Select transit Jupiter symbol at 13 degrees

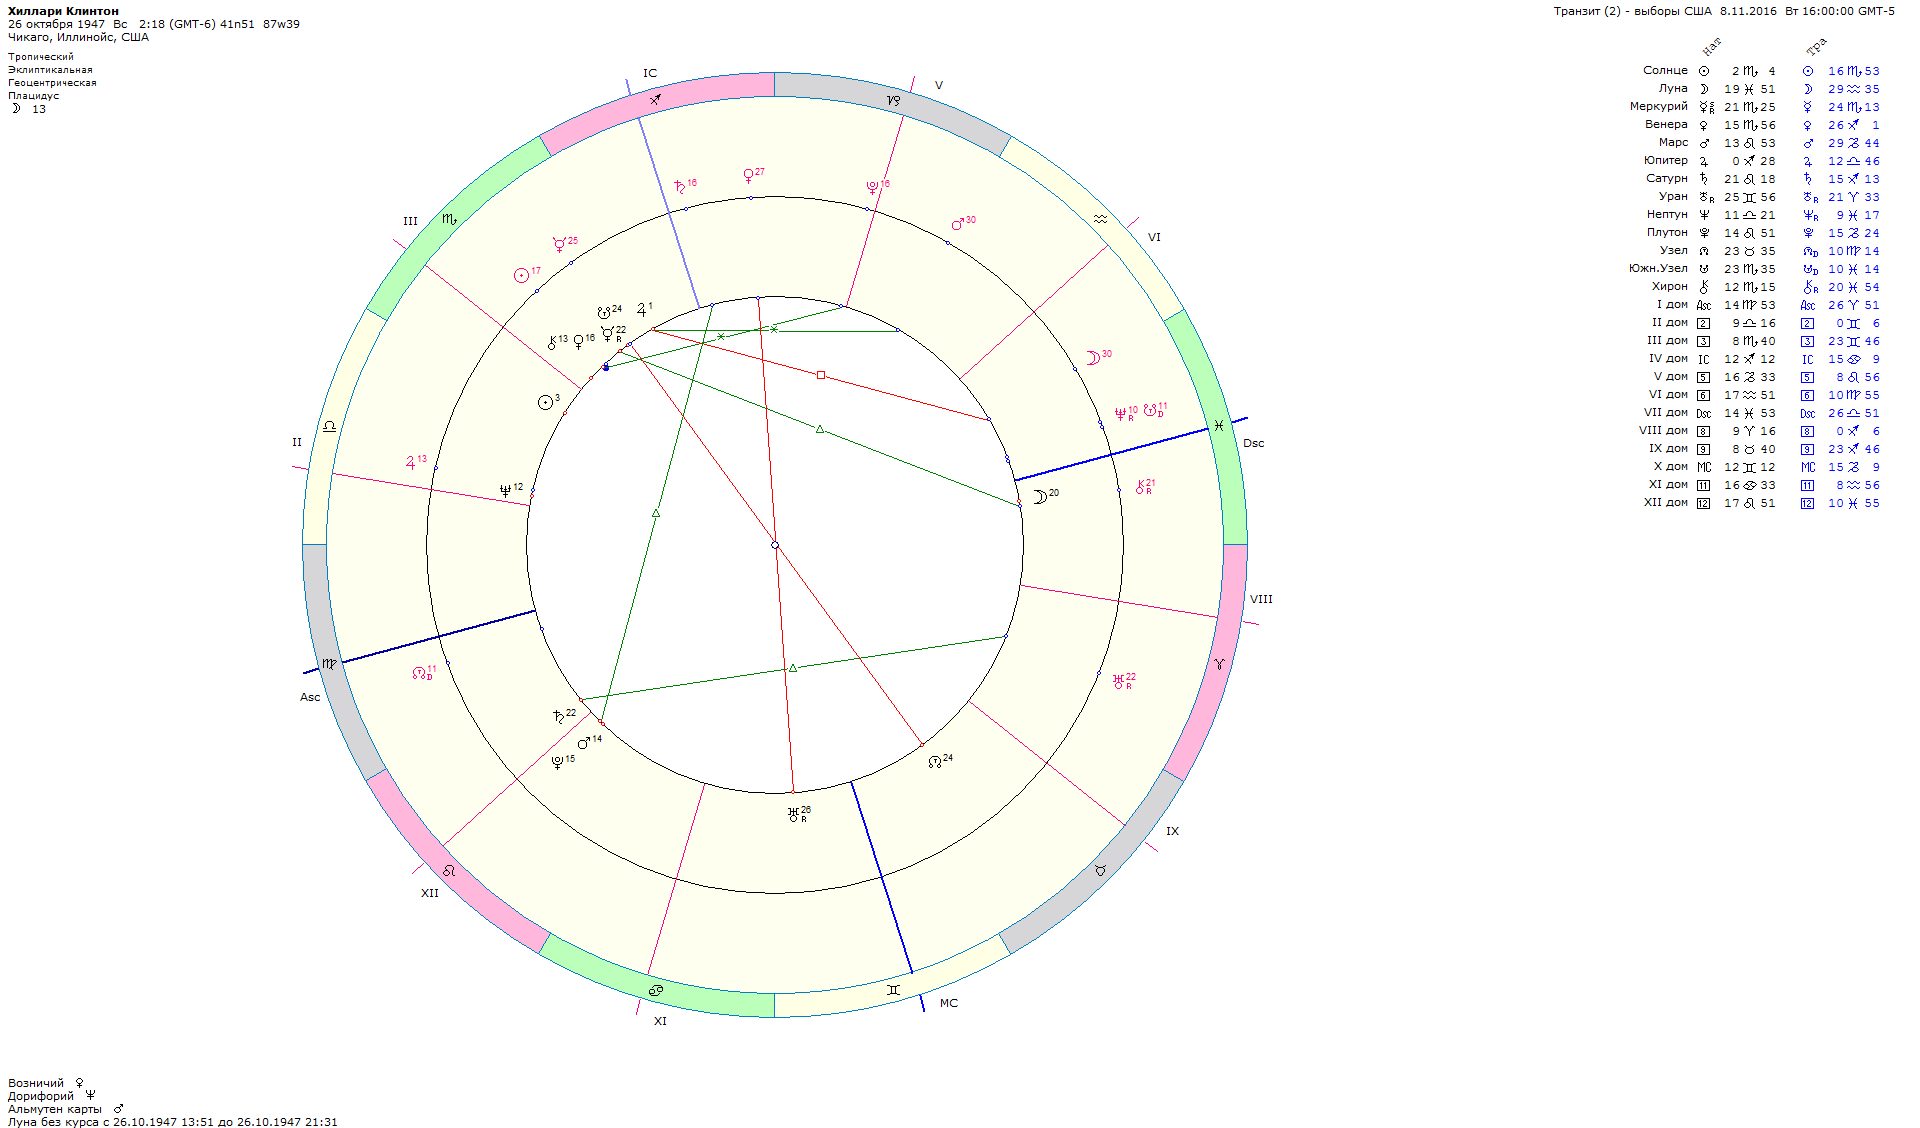[x=410, y=463]
